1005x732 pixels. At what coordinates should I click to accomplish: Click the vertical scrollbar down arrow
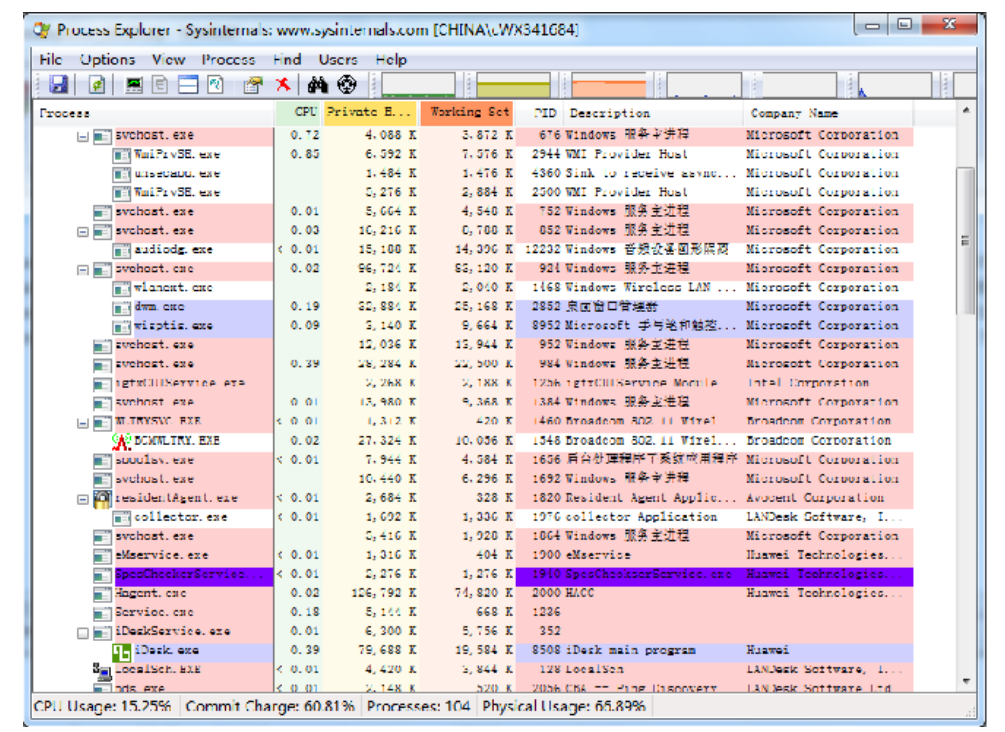click(965, 681)
